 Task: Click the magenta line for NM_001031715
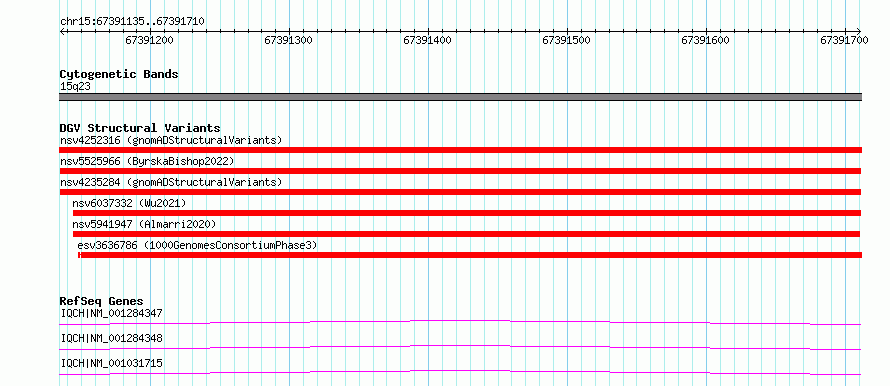click(x=460, y=372)
